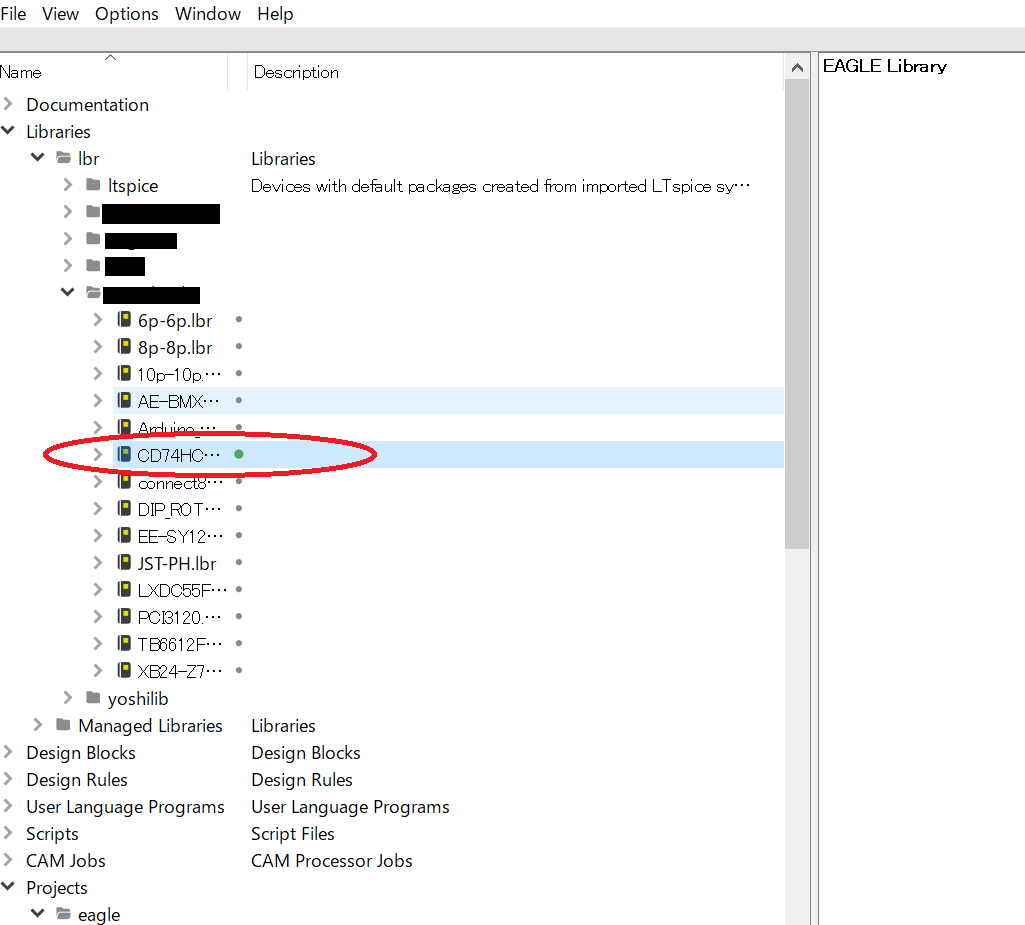Expand the Documentation tree node
1025x925 pixels.
[8, 104]
